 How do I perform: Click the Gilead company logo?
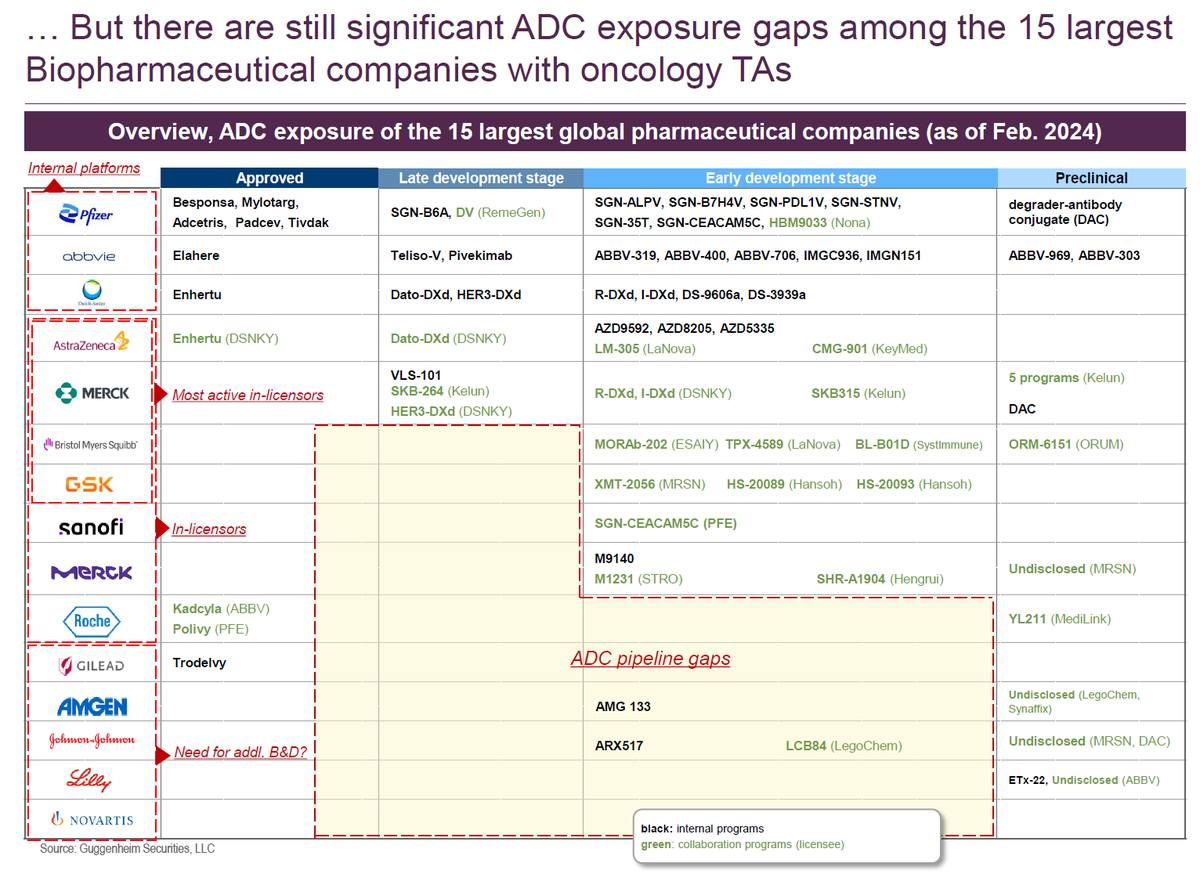coord(91,664)
